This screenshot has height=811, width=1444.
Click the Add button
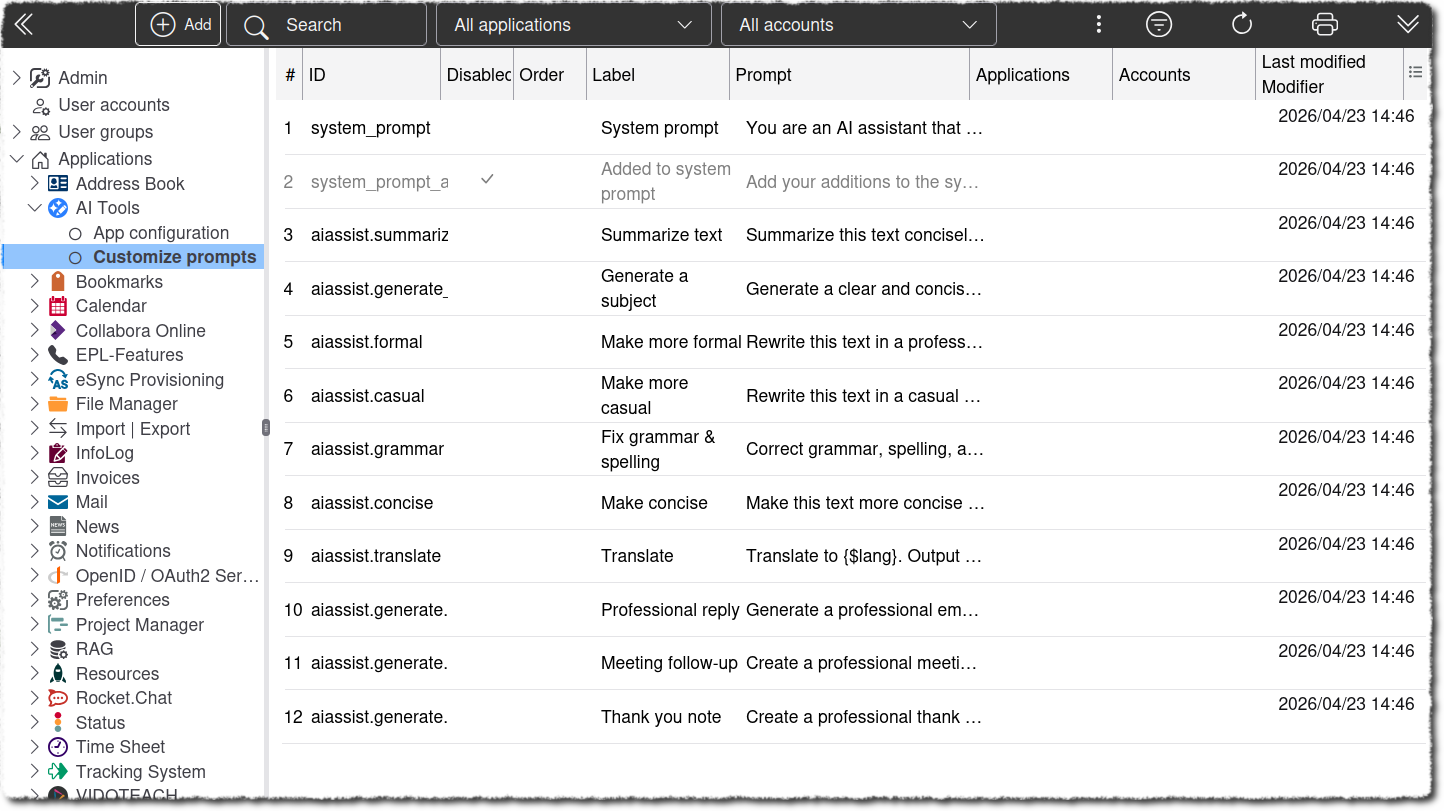click(x=178, y=25)
